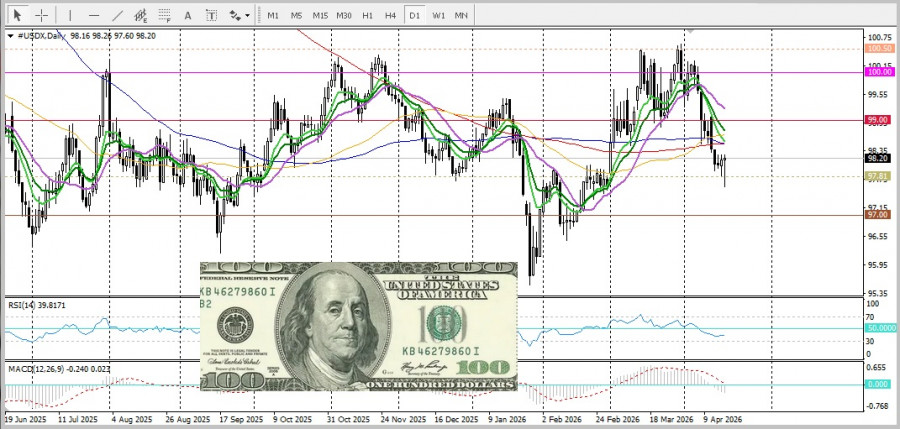Activate the crosshair tool

[x=42, y=16]
